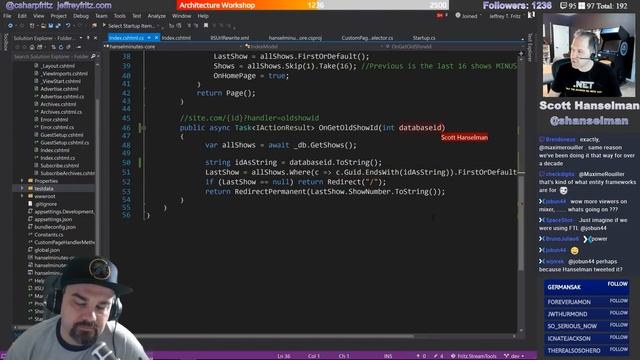Click the Properties folder icon

pos(30,181)
